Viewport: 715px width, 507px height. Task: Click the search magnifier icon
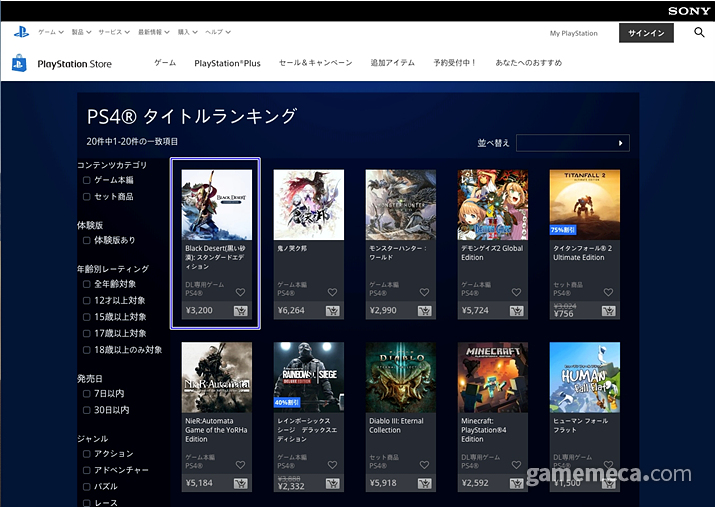(699, 33)
